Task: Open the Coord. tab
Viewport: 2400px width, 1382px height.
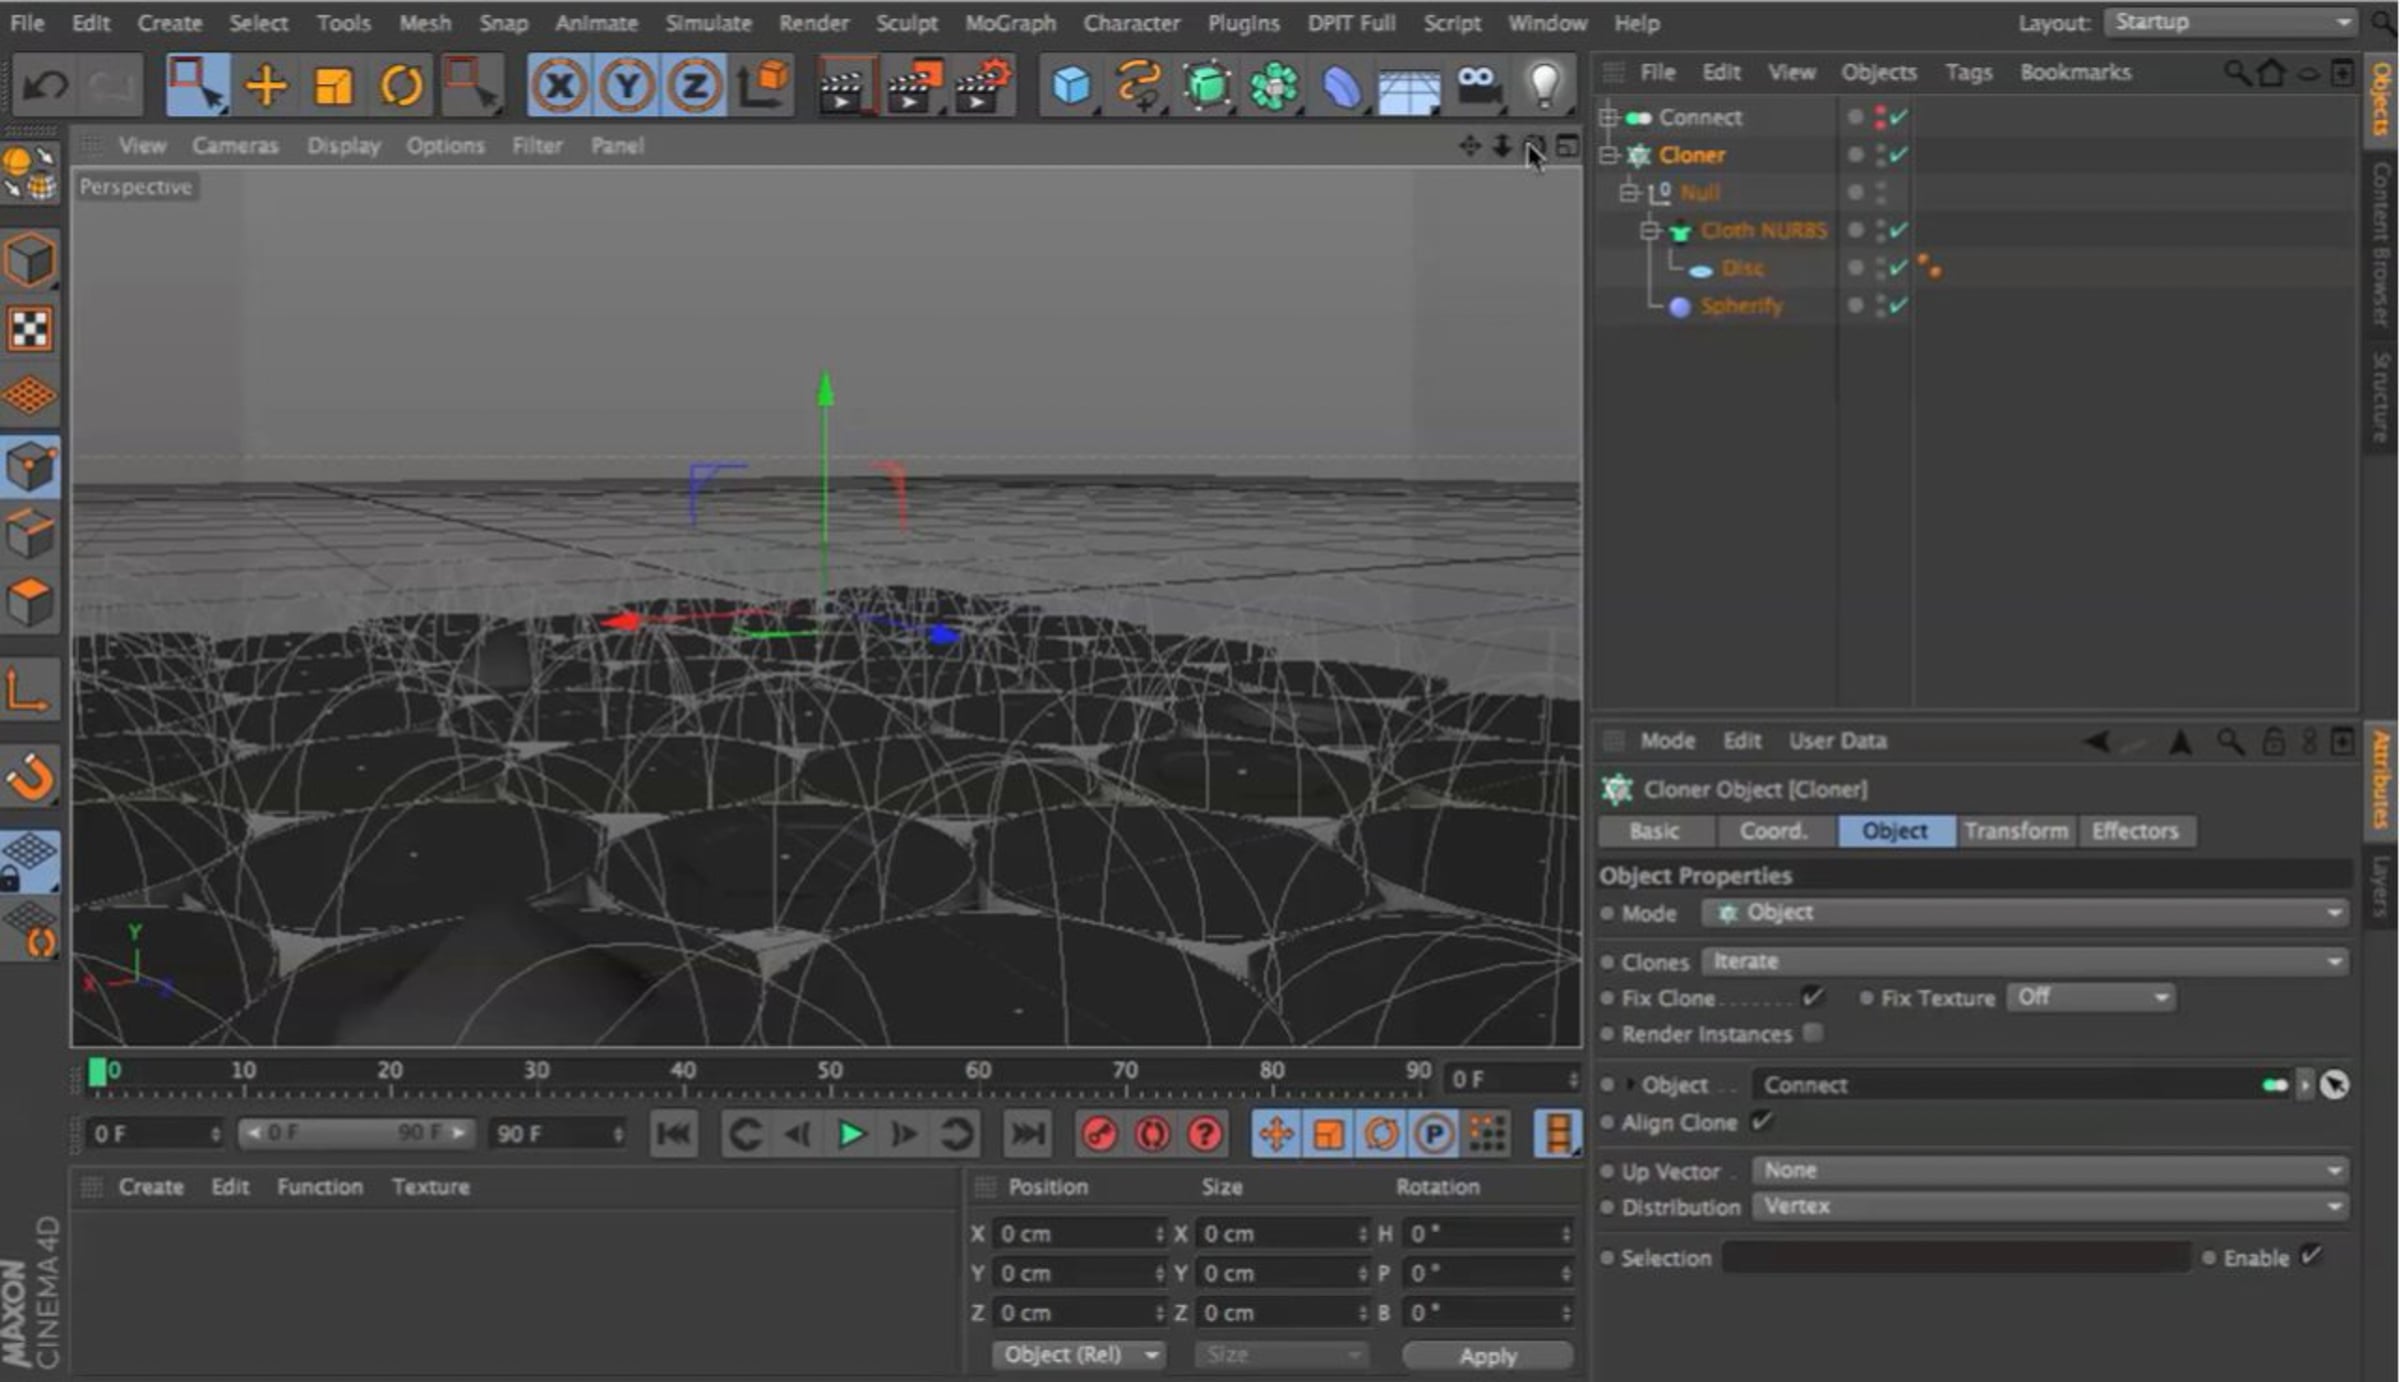Action: click(x=1773, y=831)
